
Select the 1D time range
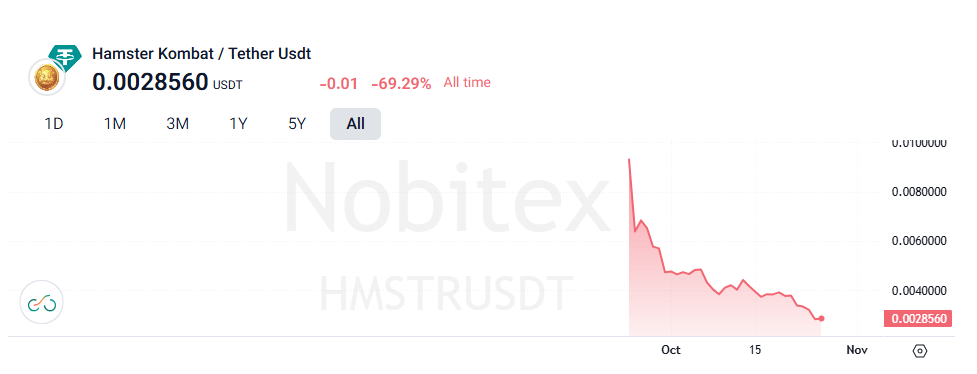coord(54,124)
